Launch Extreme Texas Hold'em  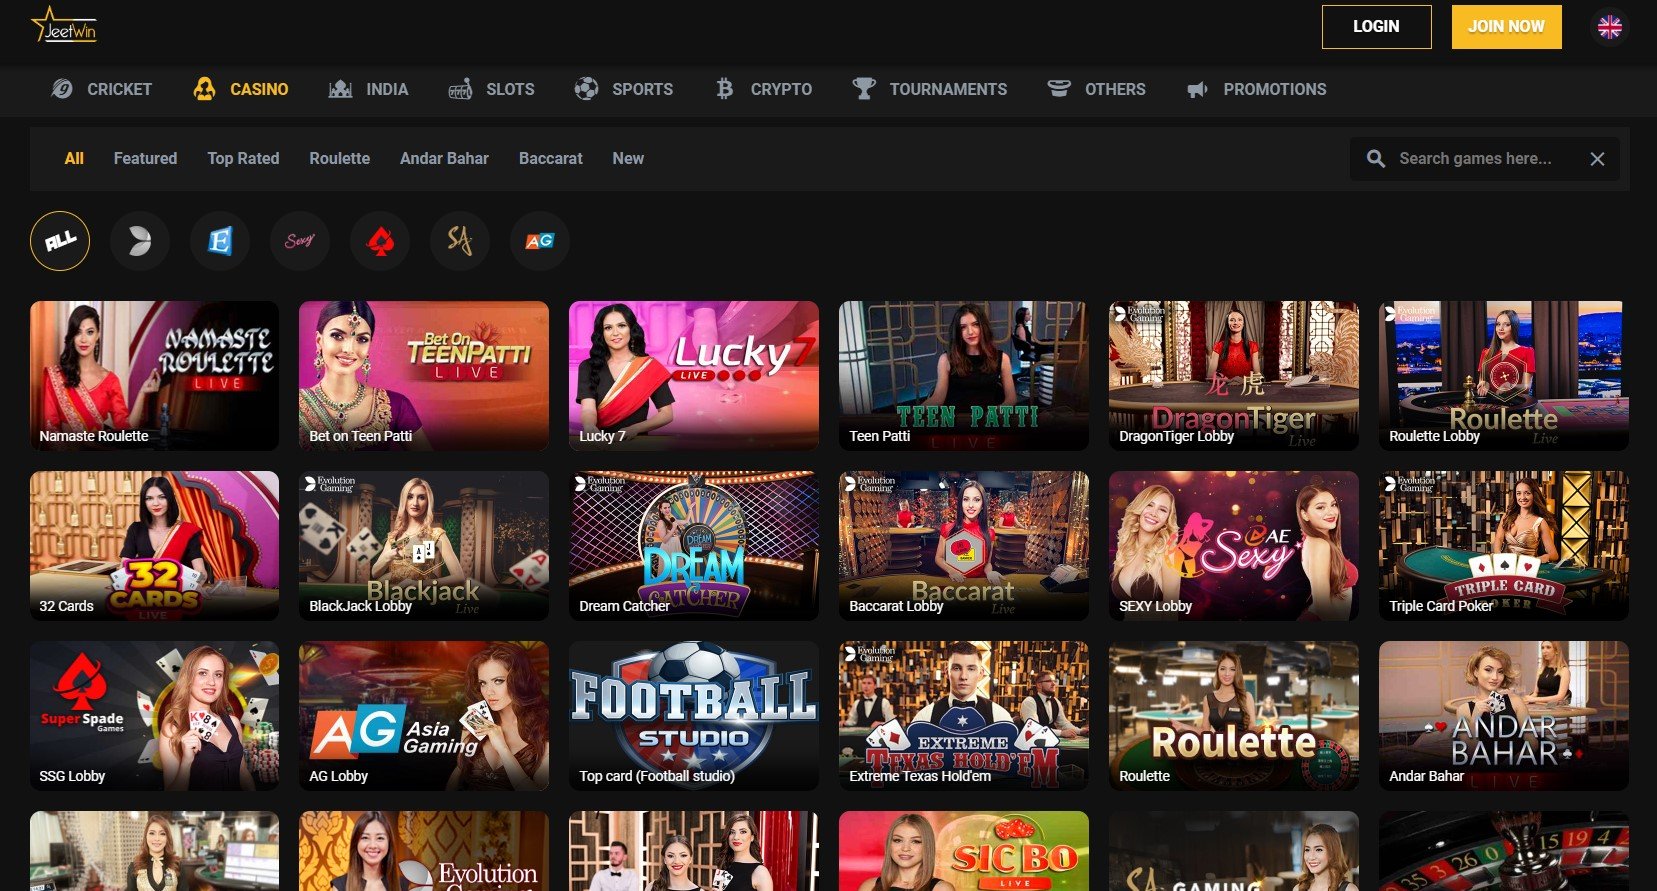[x=964, y=716]
